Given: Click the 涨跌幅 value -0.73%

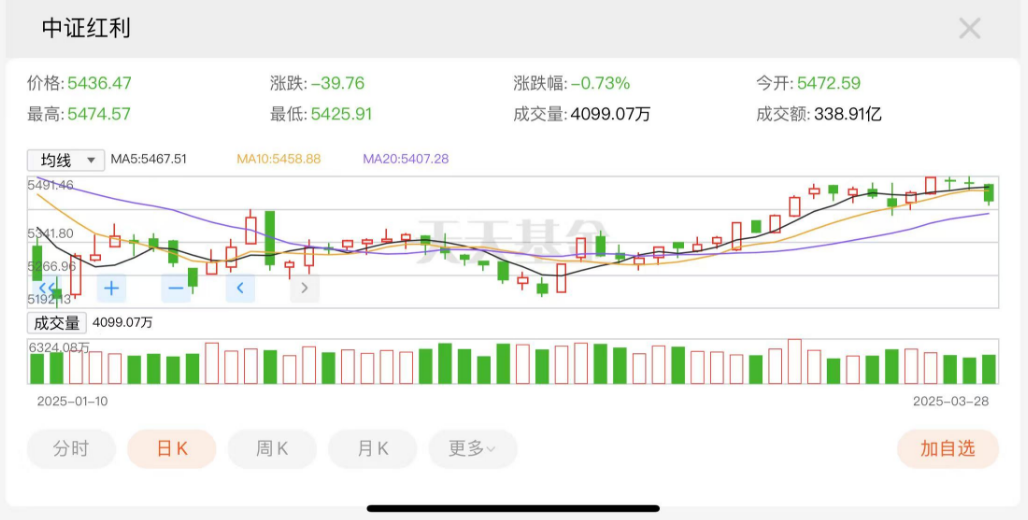Looking at the screenshot, I should pos(601,83).
